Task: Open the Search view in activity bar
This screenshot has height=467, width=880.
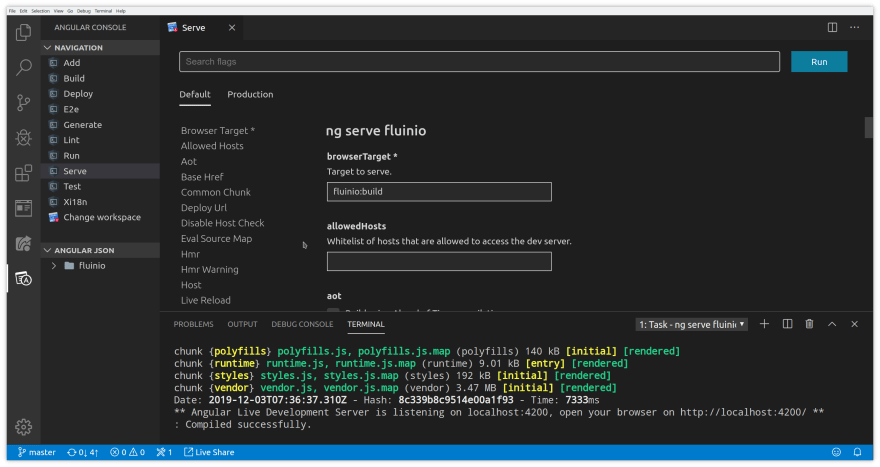Action: 23,67
